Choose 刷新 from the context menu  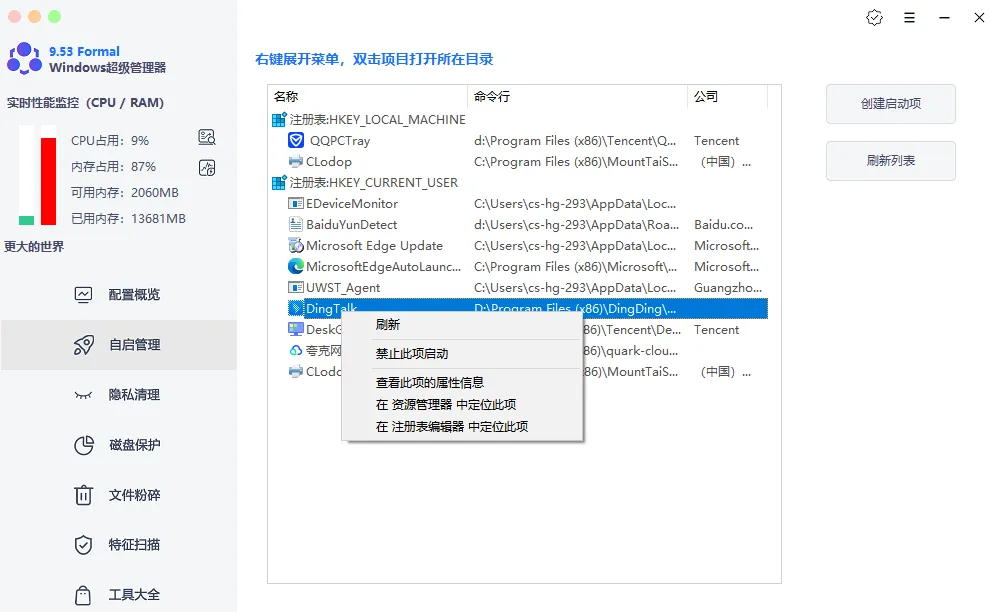[x=462, y=325]
